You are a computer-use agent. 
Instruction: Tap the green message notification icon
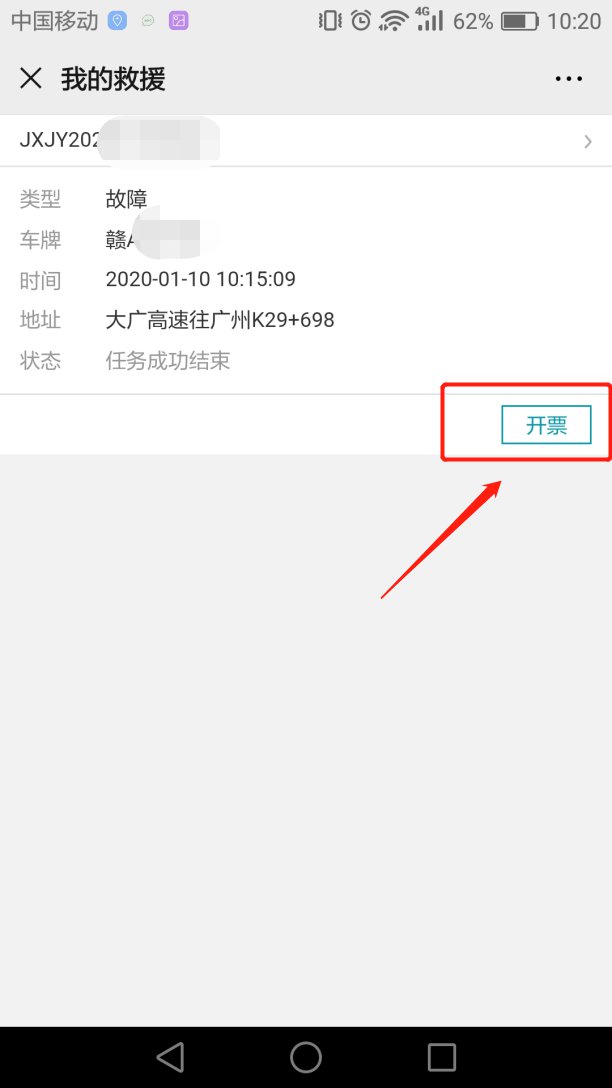pyautogui.click(x=148, y=21)
